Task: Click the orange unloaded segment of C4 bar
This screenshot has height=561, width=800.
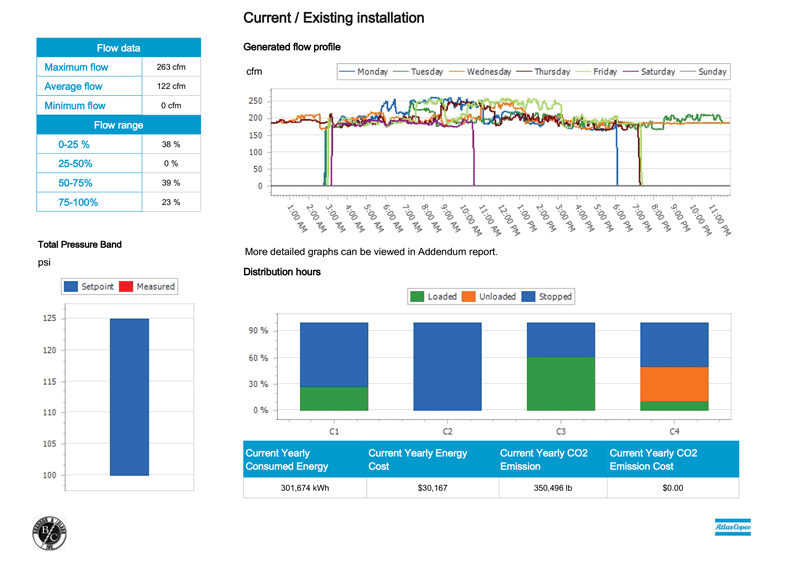Action: point(674,385)
